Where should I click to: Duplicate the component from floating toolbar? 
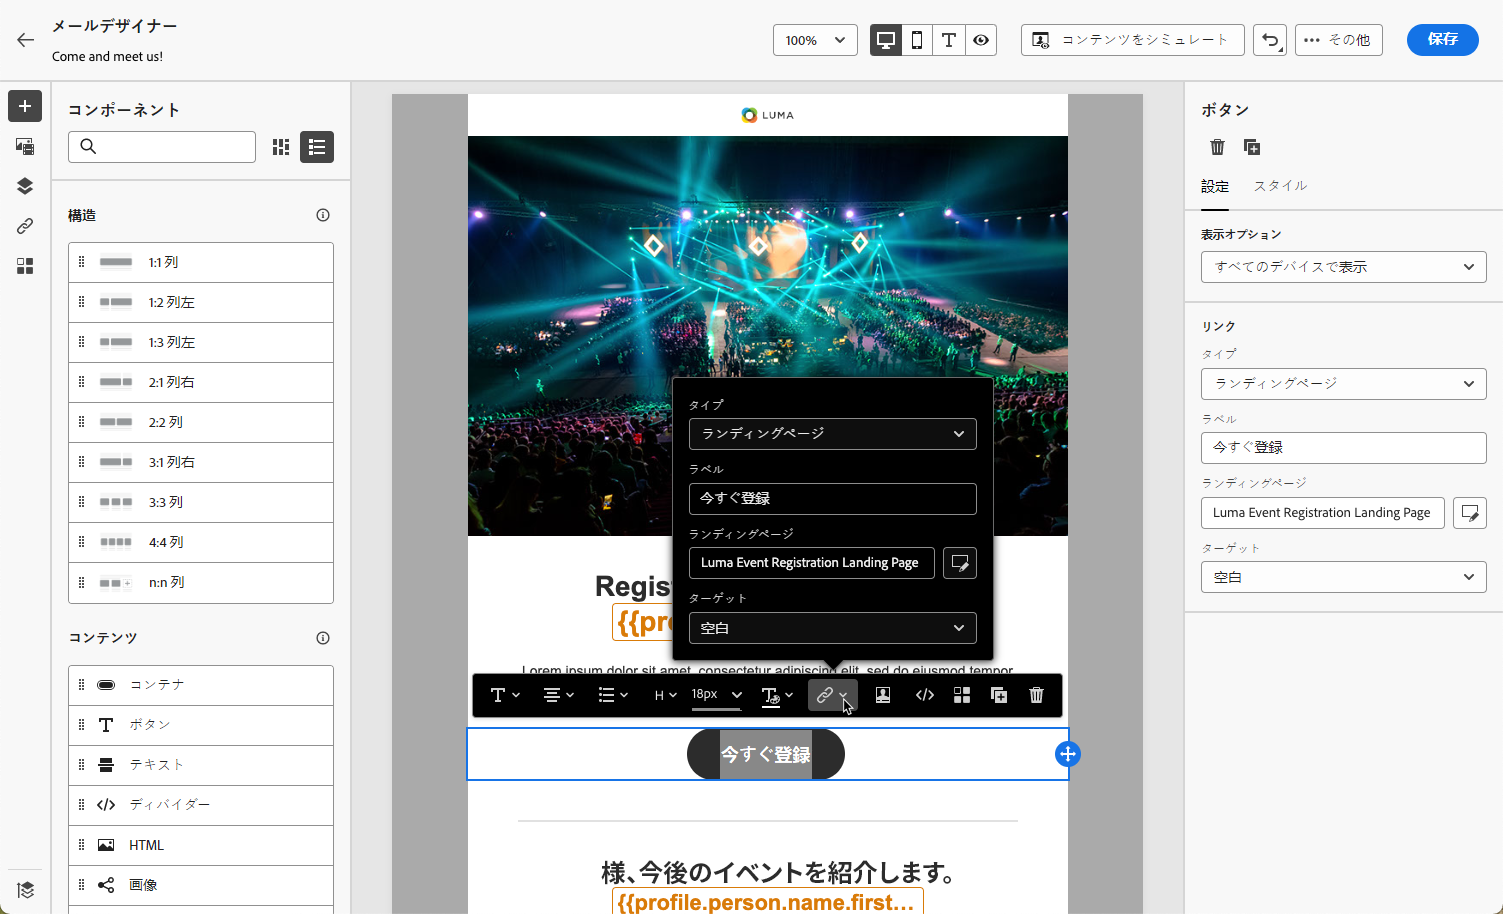(999, 695)
